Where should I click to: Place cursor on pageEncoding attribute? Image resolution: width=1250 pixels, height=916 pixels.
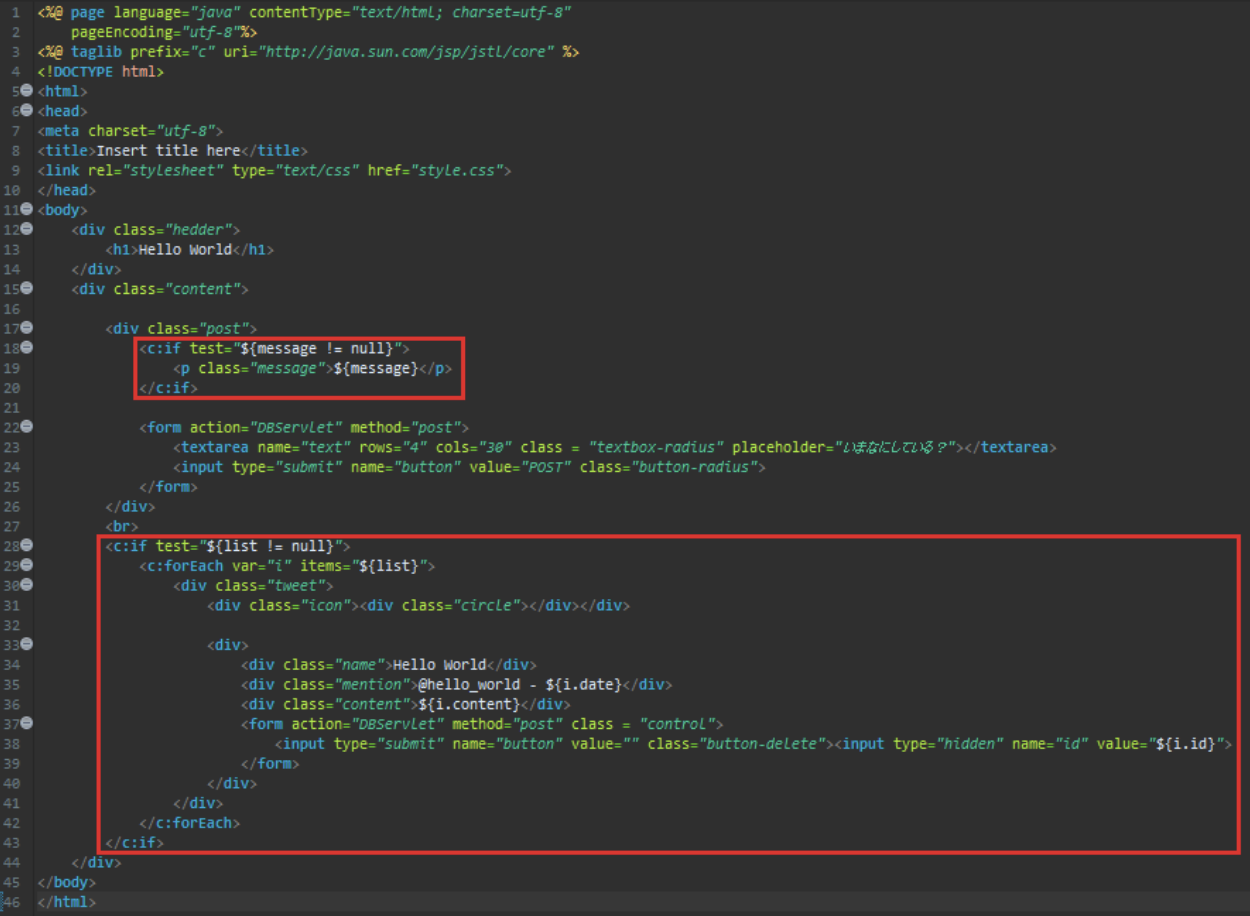click(x=122, y=32)
